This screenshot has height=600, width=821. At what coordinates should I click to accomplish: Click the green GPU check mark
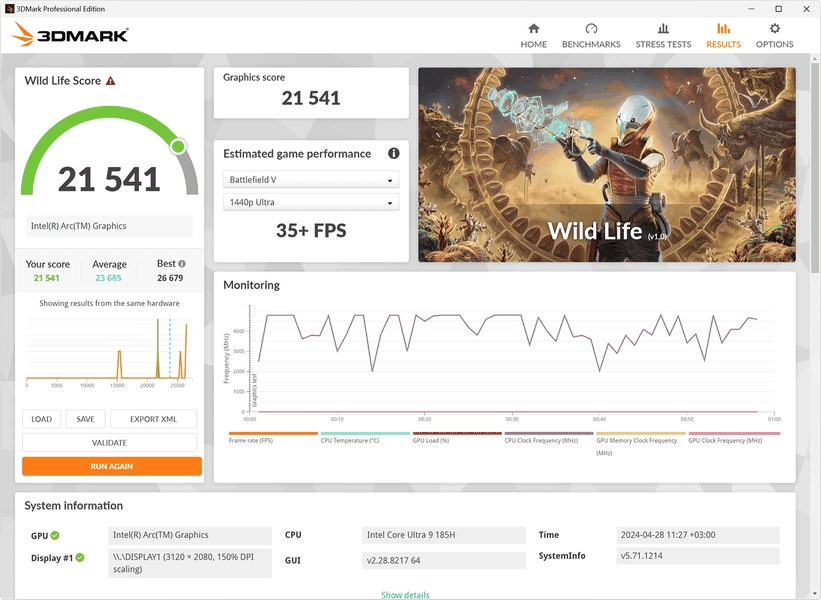tap(55, 535)
